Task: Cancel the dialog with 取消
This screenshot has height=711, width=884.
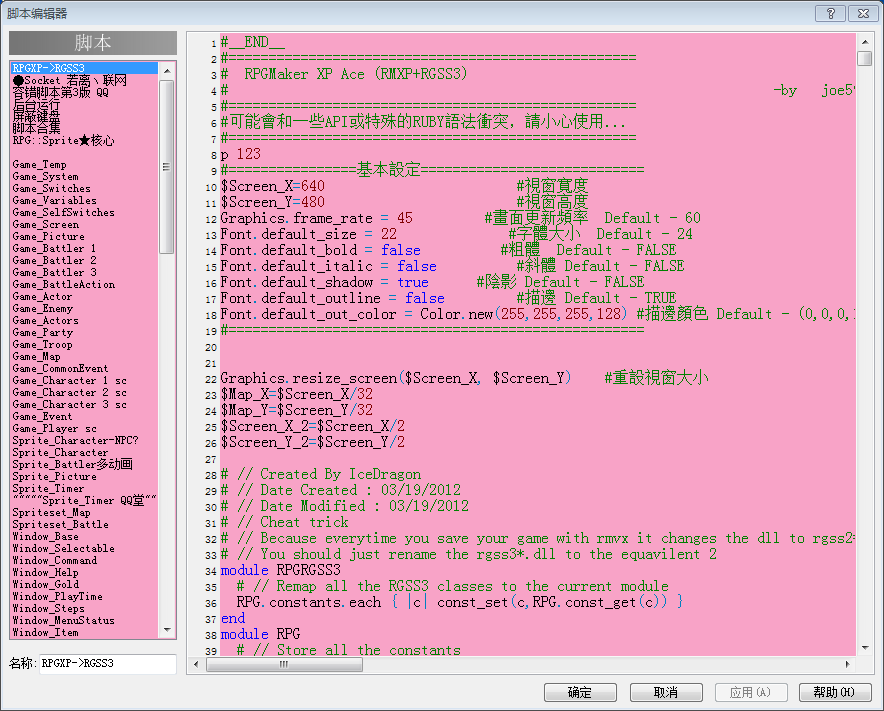Action: 666,692
